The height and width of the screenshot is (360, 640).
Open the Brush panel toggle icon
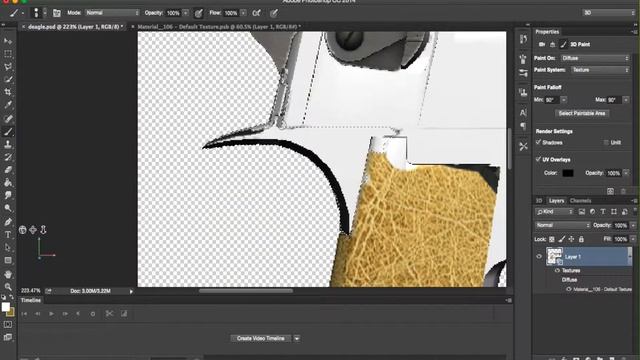(x=56, y=13)
